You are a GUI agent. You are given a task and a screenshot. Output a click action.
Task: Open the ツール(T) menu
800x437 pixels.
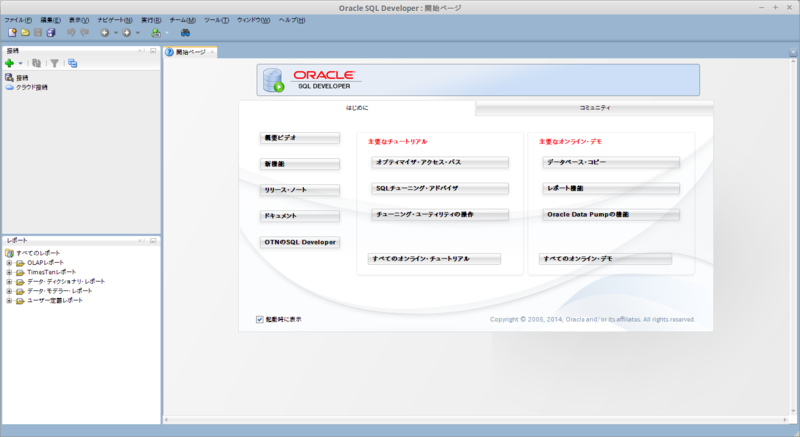coord(216,20)
